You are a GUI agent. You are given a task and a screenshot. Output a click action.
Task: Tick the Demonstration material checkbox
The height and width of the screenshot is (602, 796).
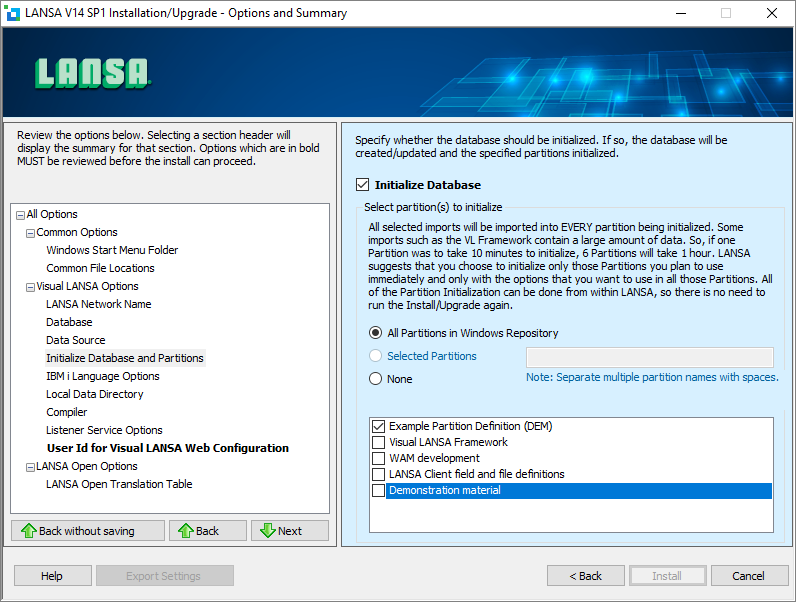378,490
